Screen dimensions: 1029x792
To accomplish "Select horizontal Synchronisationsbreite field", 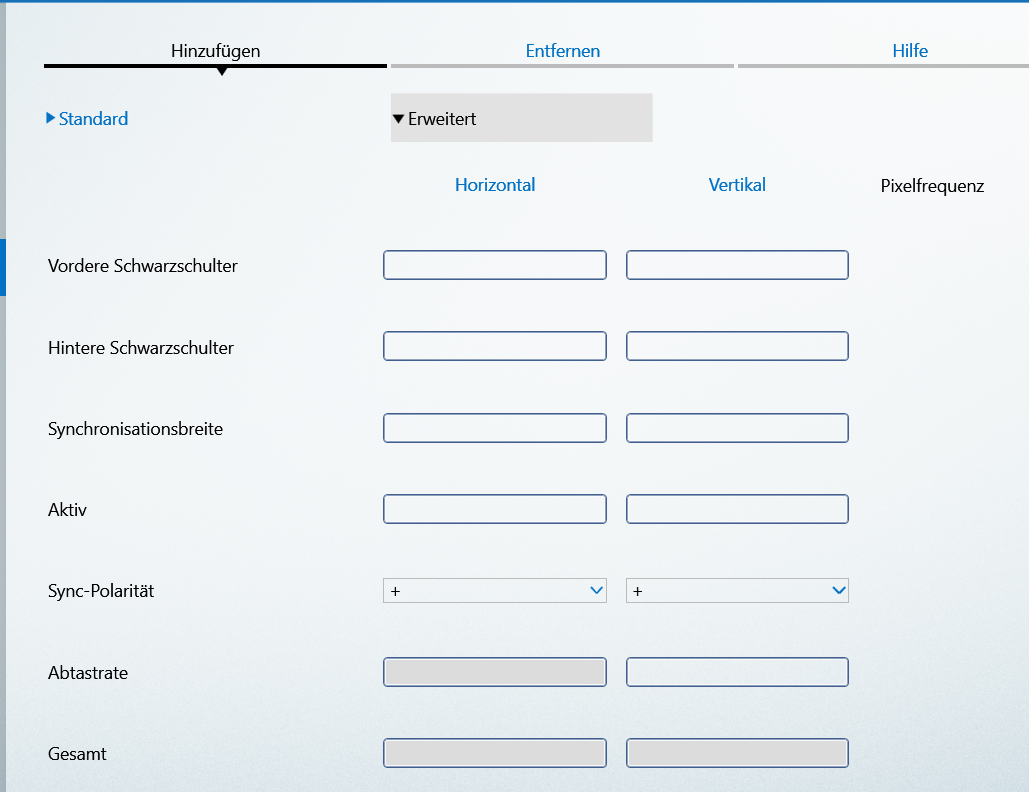I will tap(495, 428).
